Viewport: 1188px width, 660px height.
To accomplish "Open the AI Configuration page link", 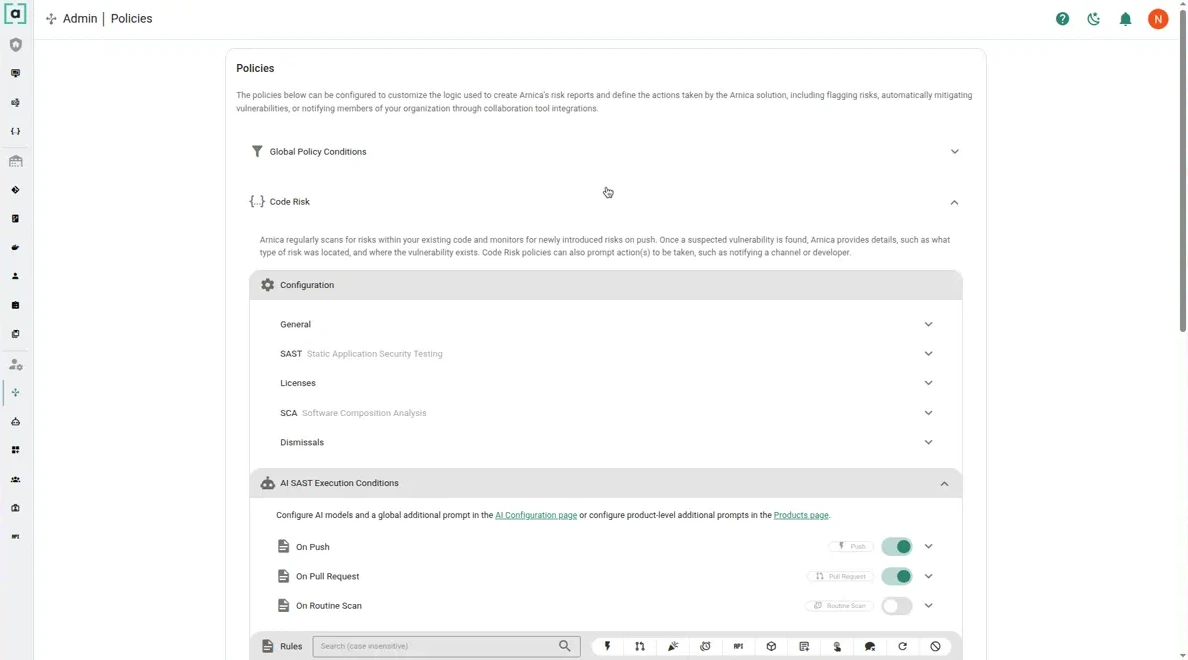I will click(536, 516).
